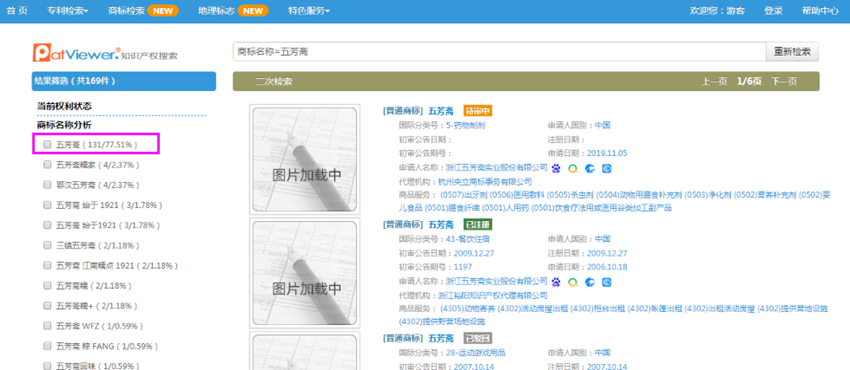
Task: Click the PatViewer logo
Action: point(105,53)
